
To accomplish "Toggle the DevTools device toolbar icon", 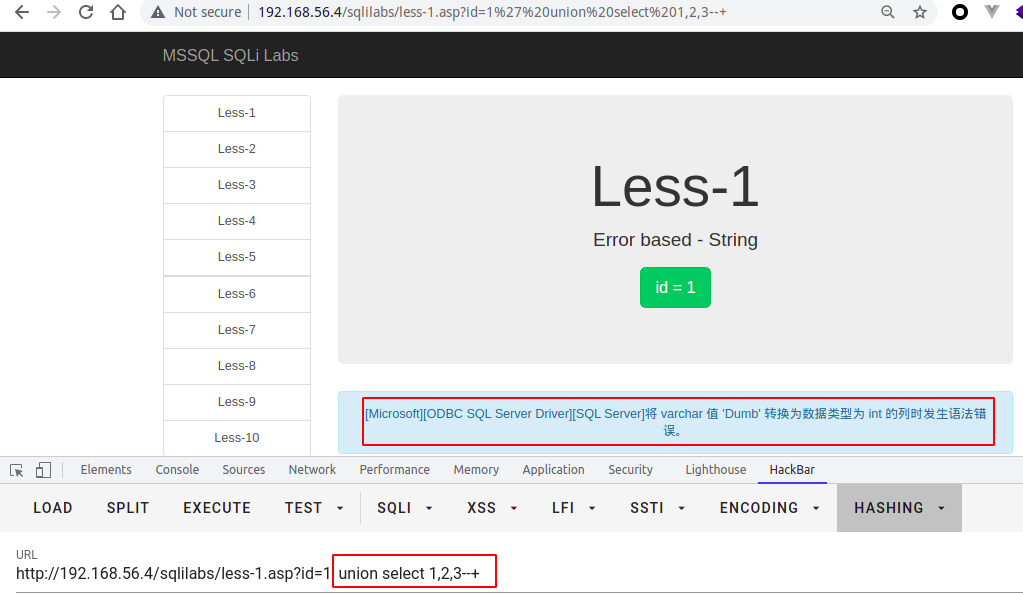I will pyautogui.click(x=43, y=470).
